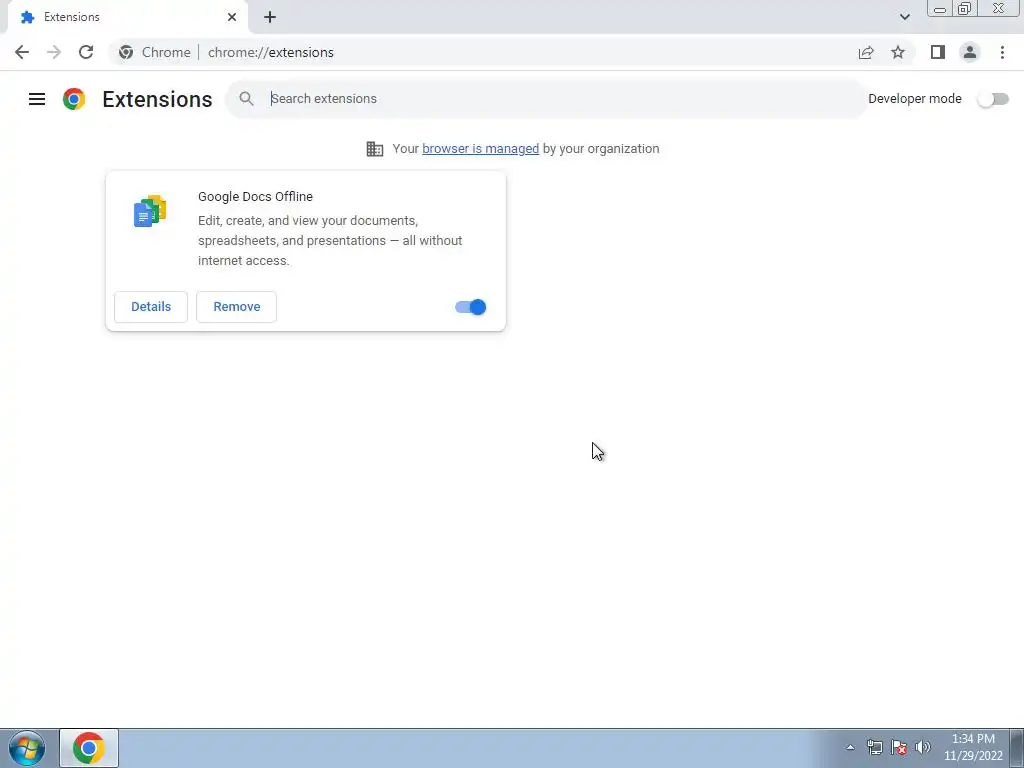This screenshot has height=768, width=1024.
Task: Remove the Google Docs Offline extension
Action: [x=236, y=307]
